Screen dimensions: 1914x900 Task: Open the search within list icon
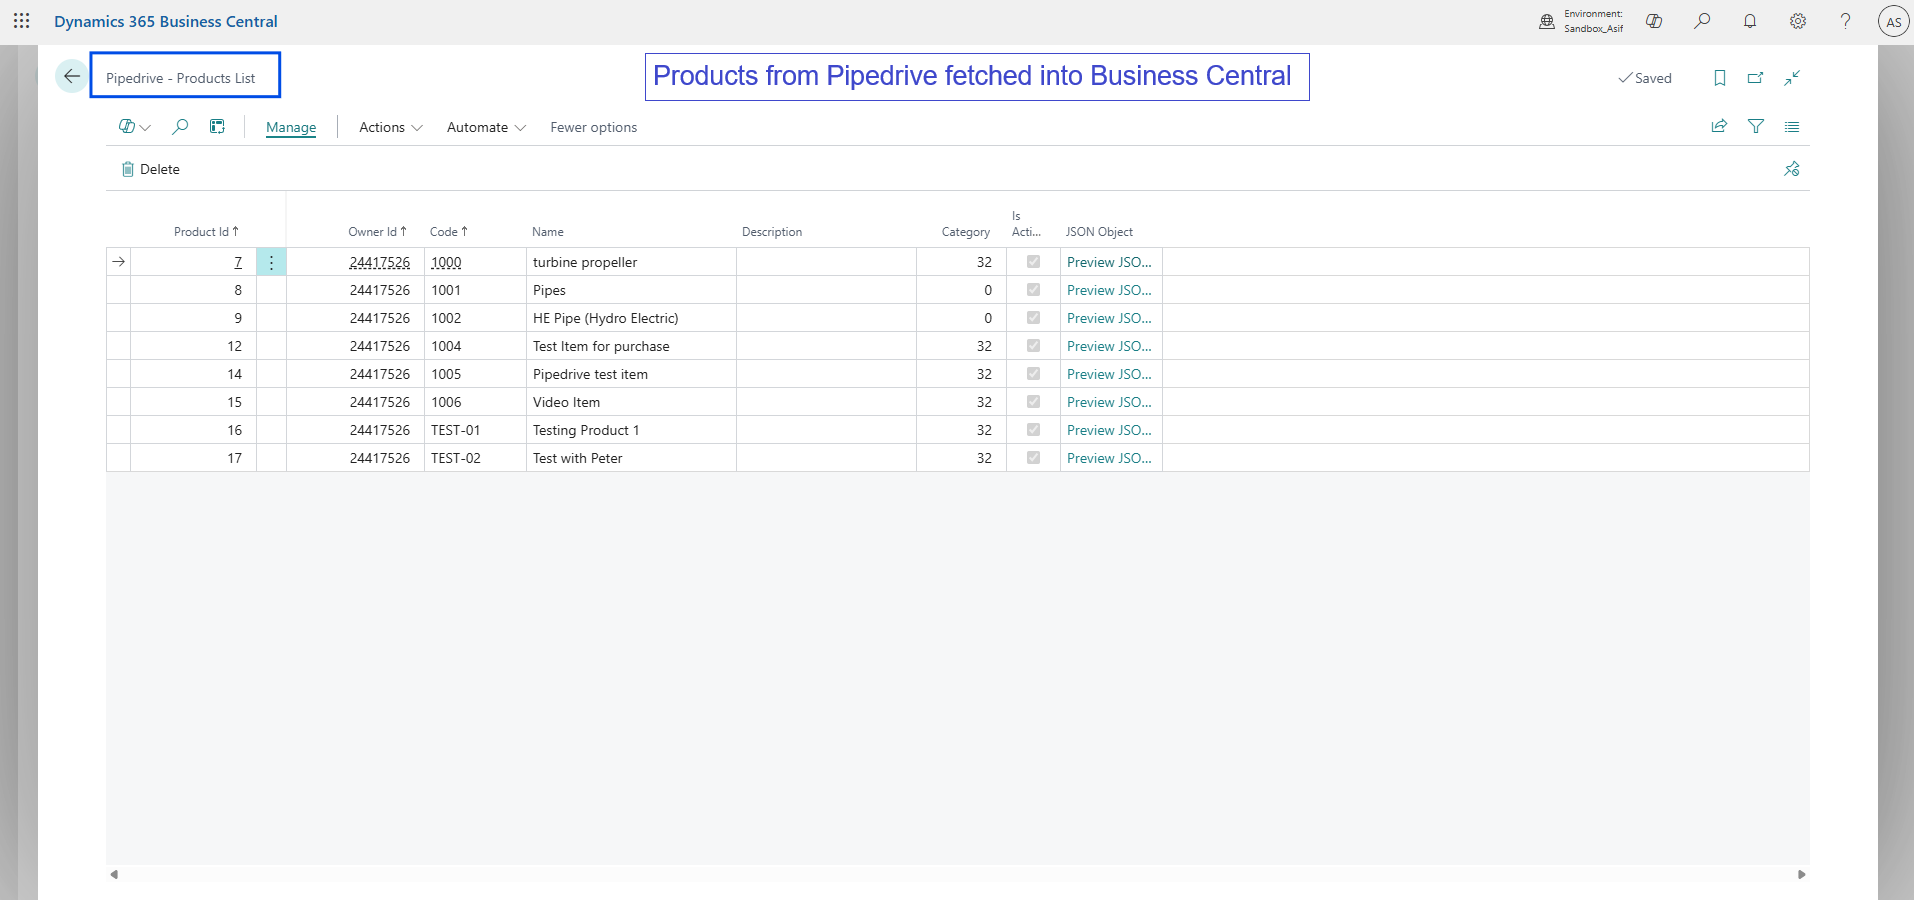click(180, 127)
